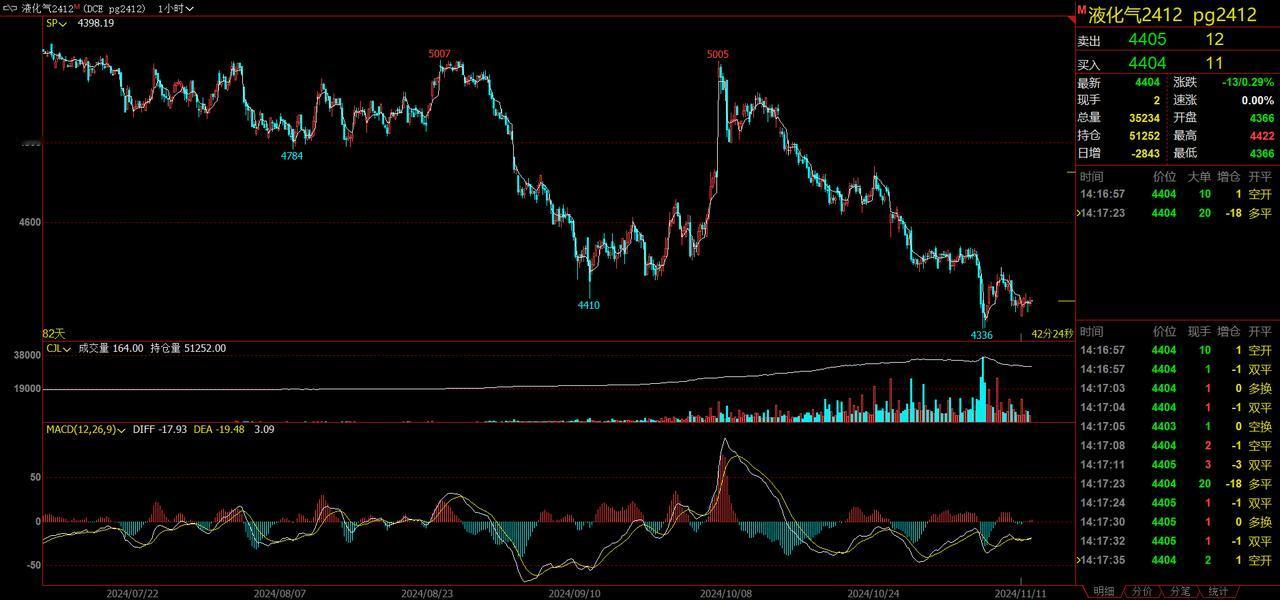
Task: Select the 14:17:23 row marked 多平 in large-order table
Action: (1177, 213)
